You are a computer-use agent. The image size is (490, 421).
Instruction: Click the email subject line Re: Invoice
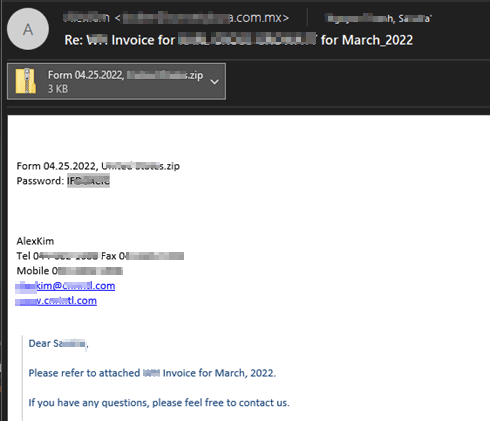pos(239,40)
